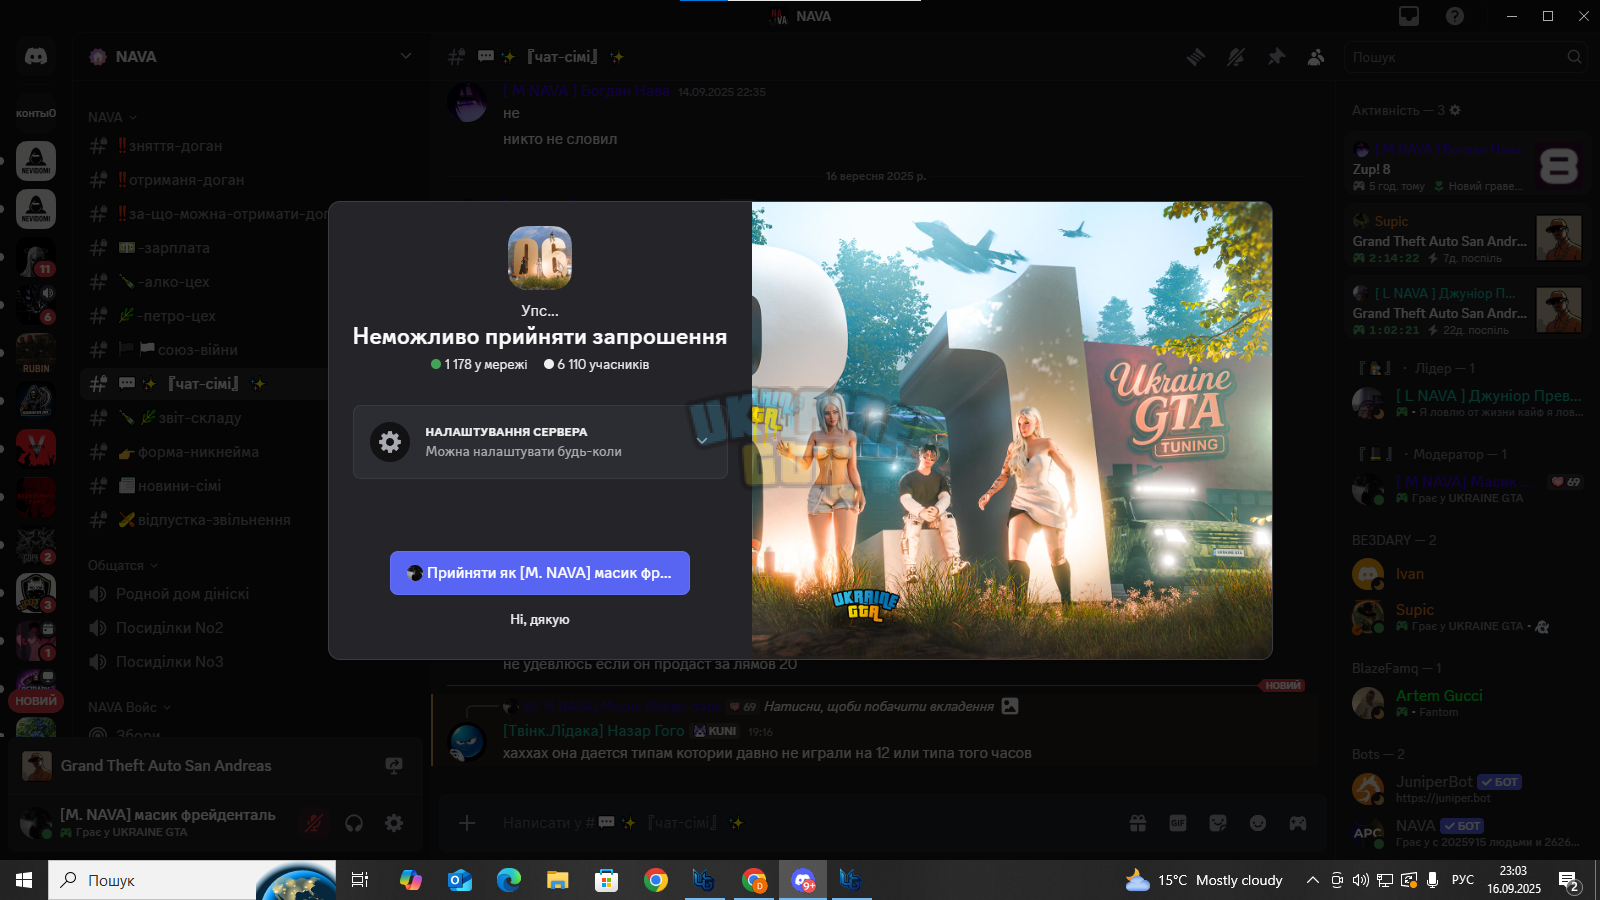Open User Settings gear icon

click(394, 823)
